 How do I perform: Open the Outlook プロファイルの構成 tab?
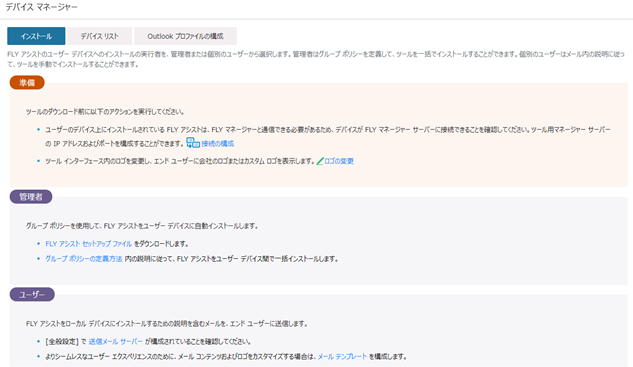tap(185, 36)
